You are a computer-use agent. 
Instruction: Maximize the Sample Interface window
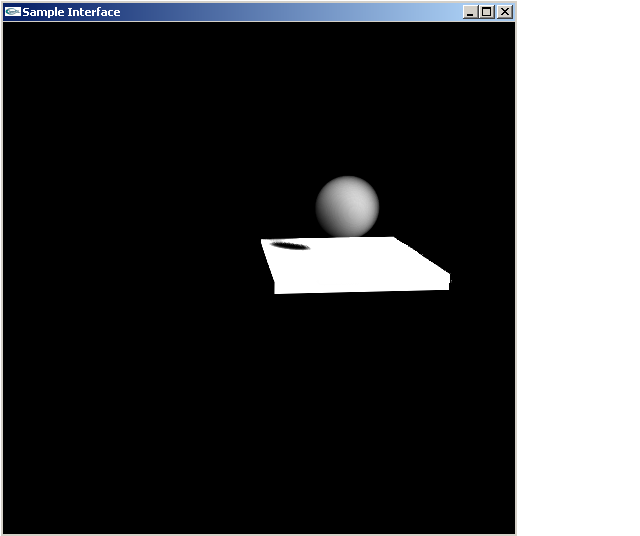pos(487,12)
